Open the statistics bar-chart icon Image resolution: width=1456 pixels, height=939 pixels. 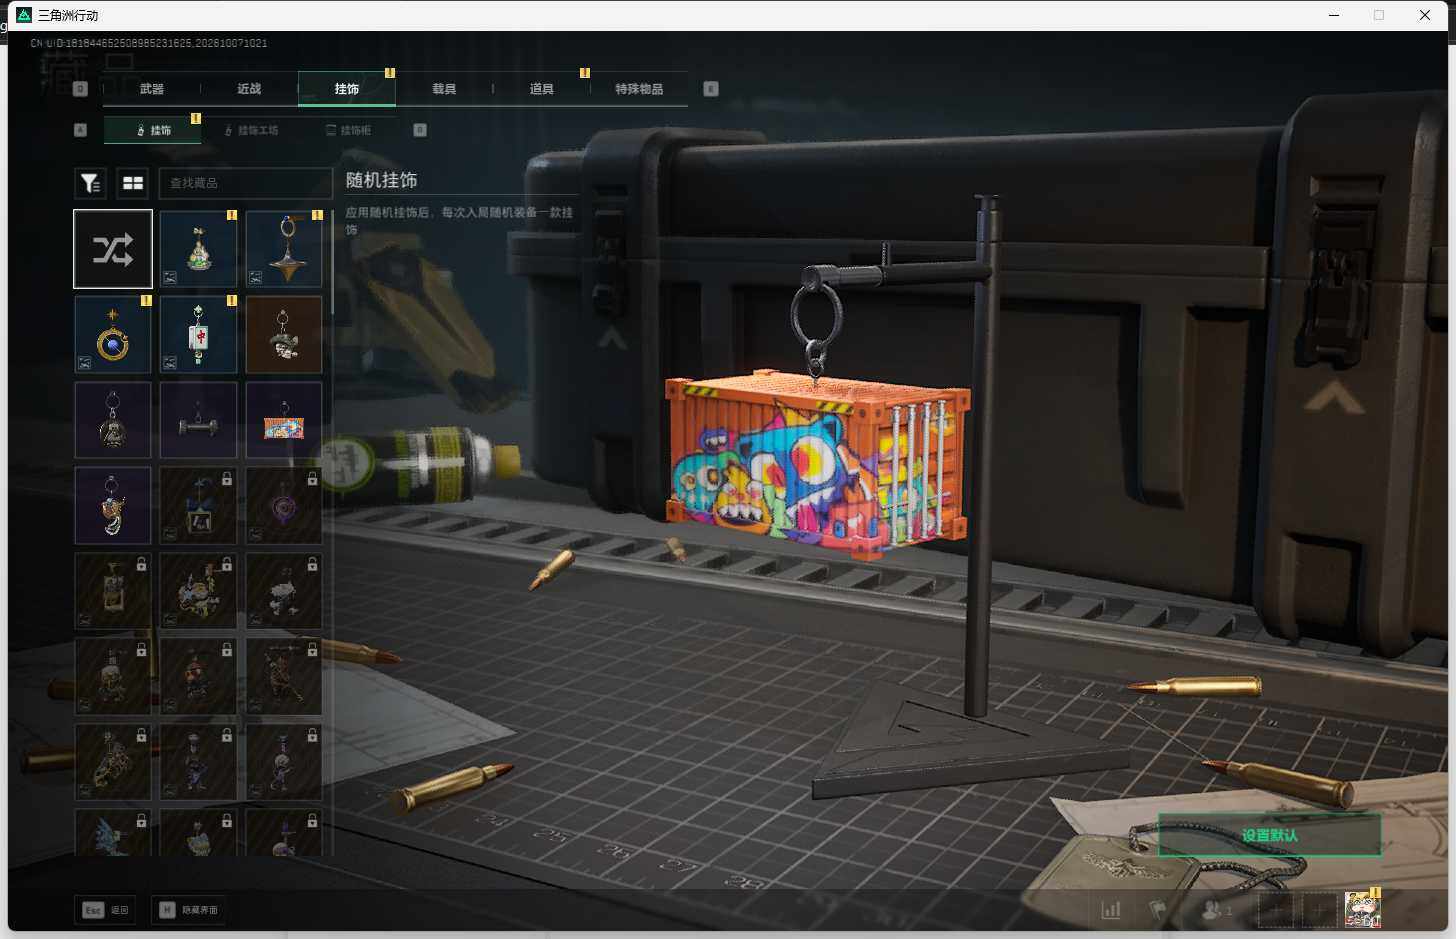pos(1111,909)
